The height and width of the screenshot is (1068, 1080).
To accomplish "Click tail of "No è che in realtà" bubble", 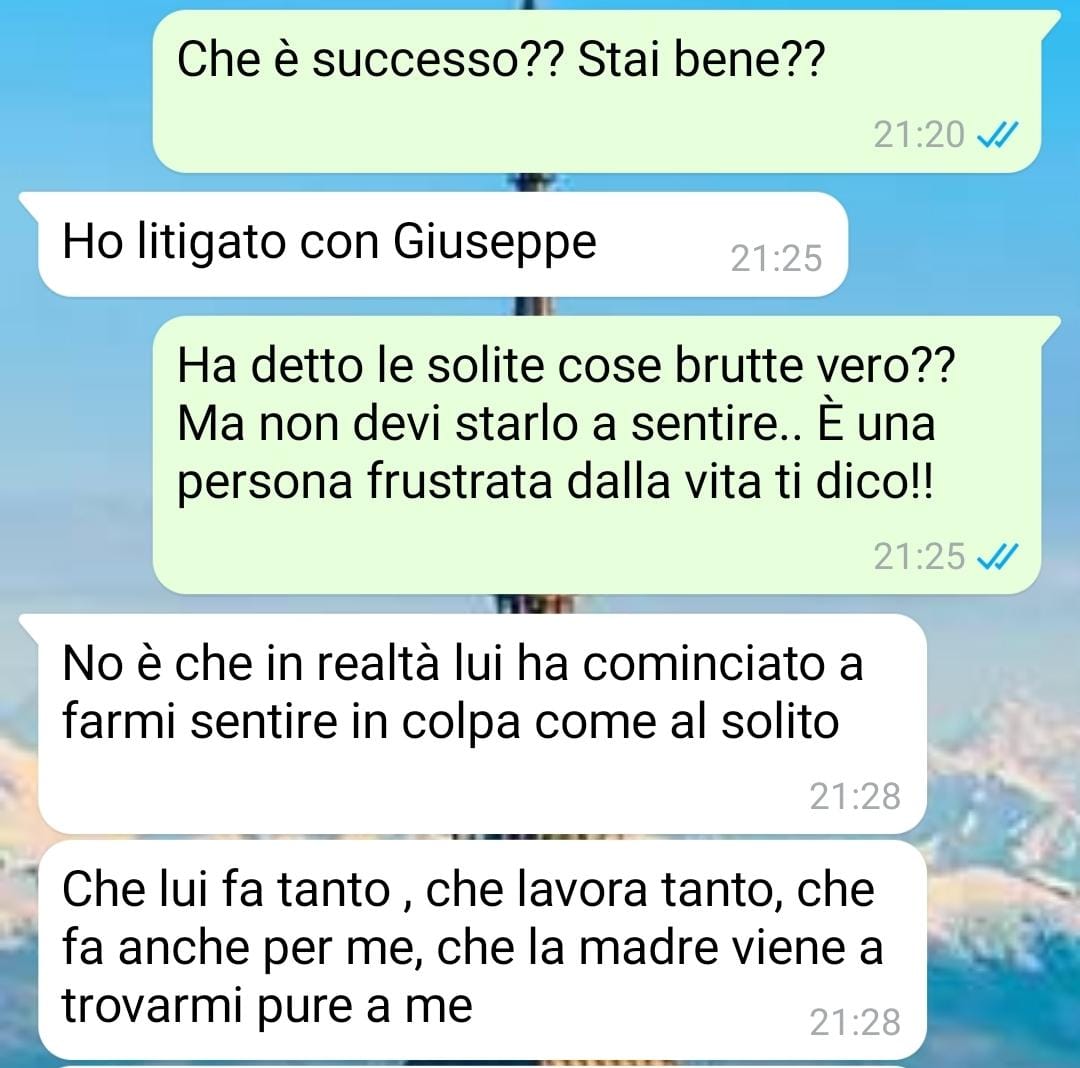I will 32,624.
